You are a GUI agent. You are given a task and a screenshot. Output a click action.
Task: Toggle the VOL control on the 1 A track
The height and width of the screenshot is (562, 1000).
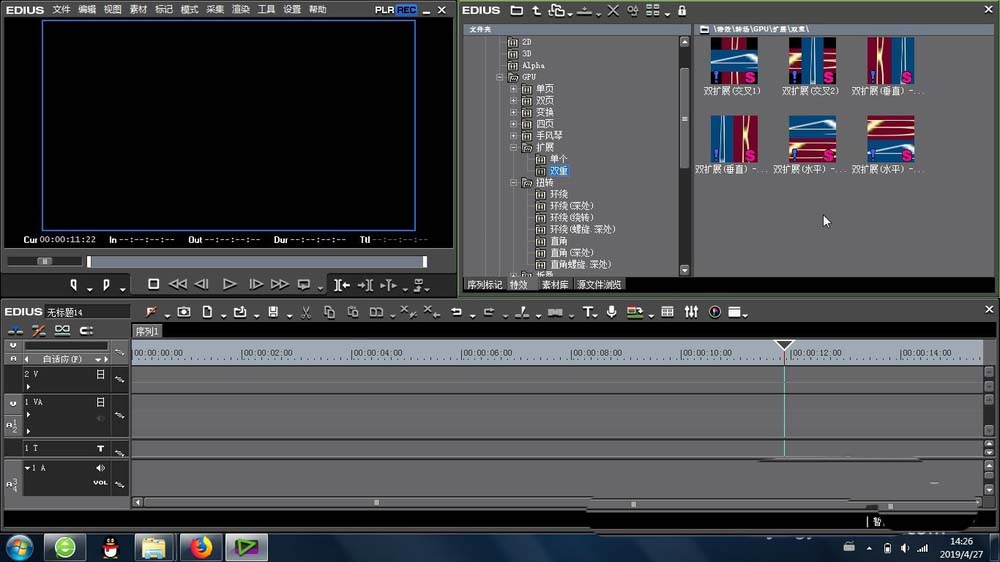[x=100, y=482]
